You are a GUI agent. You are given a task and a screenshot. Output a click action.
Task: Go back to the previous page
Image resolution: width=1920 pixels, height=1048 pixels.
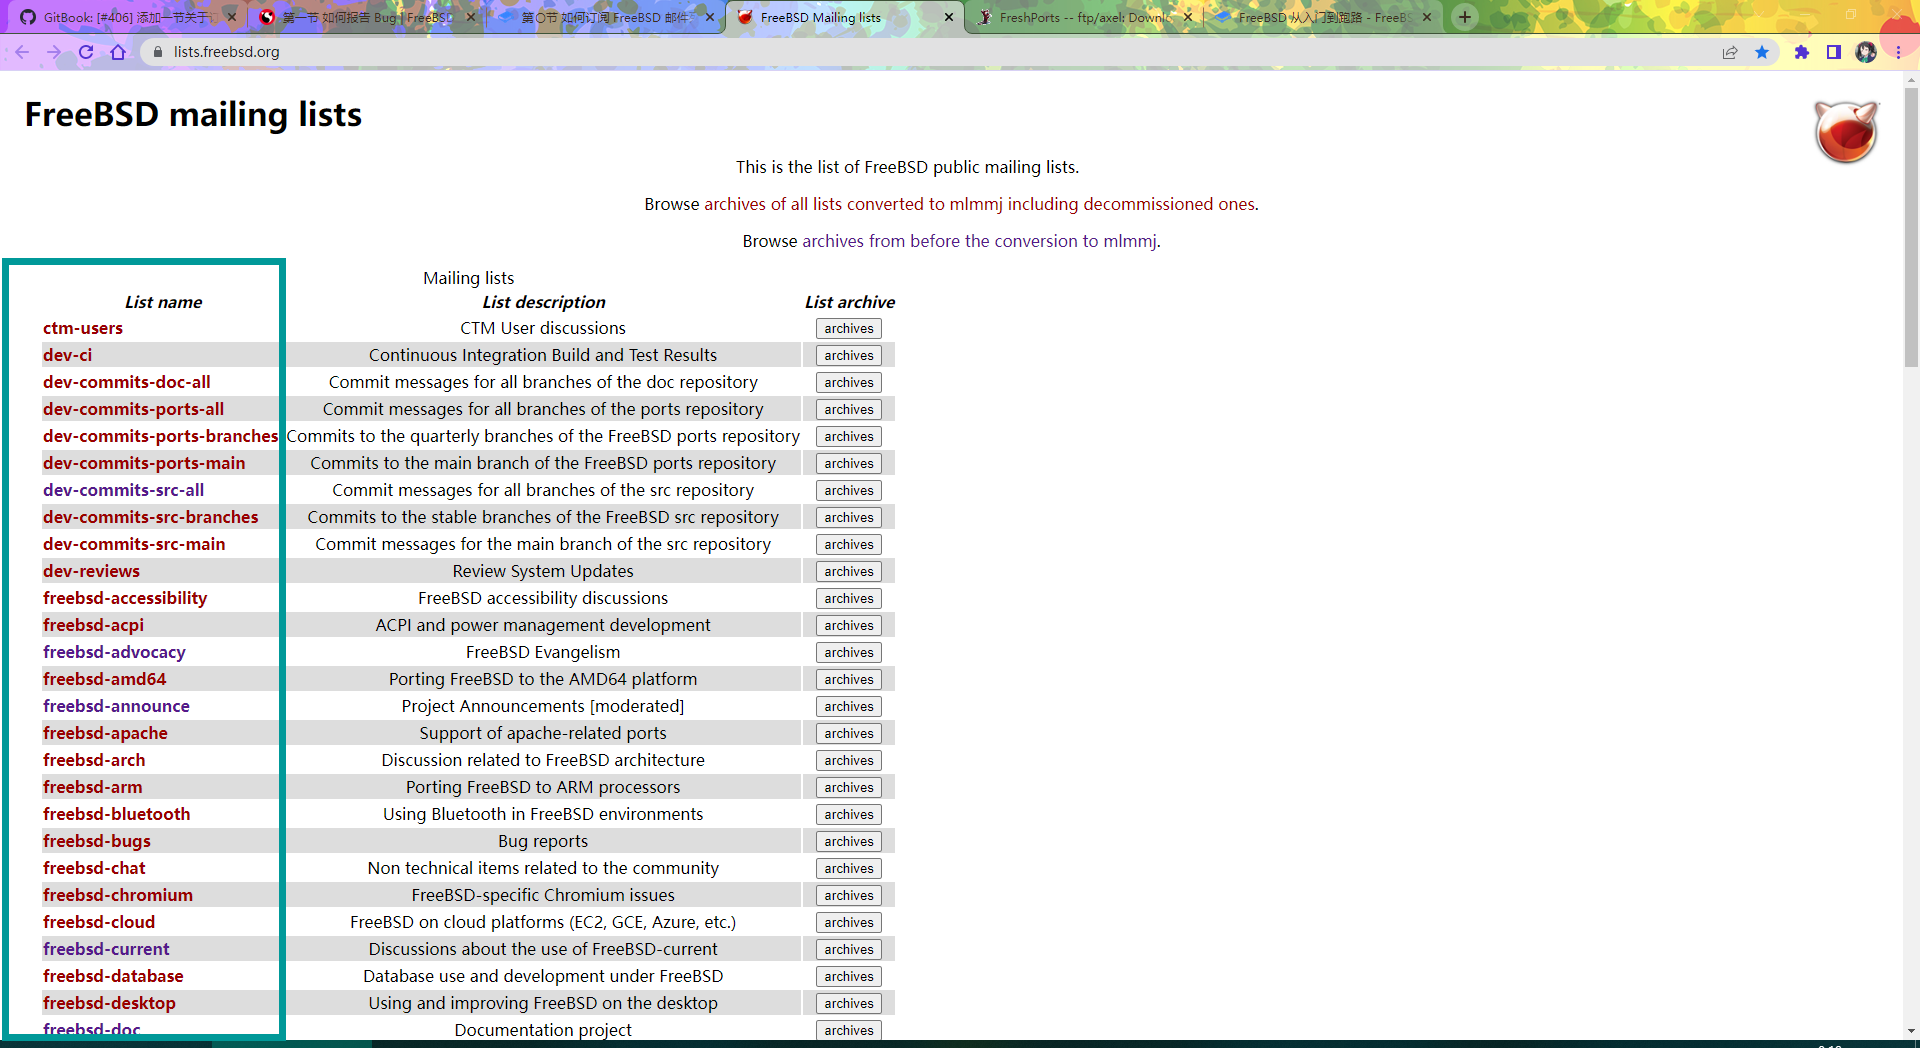(x=22, y=52)
